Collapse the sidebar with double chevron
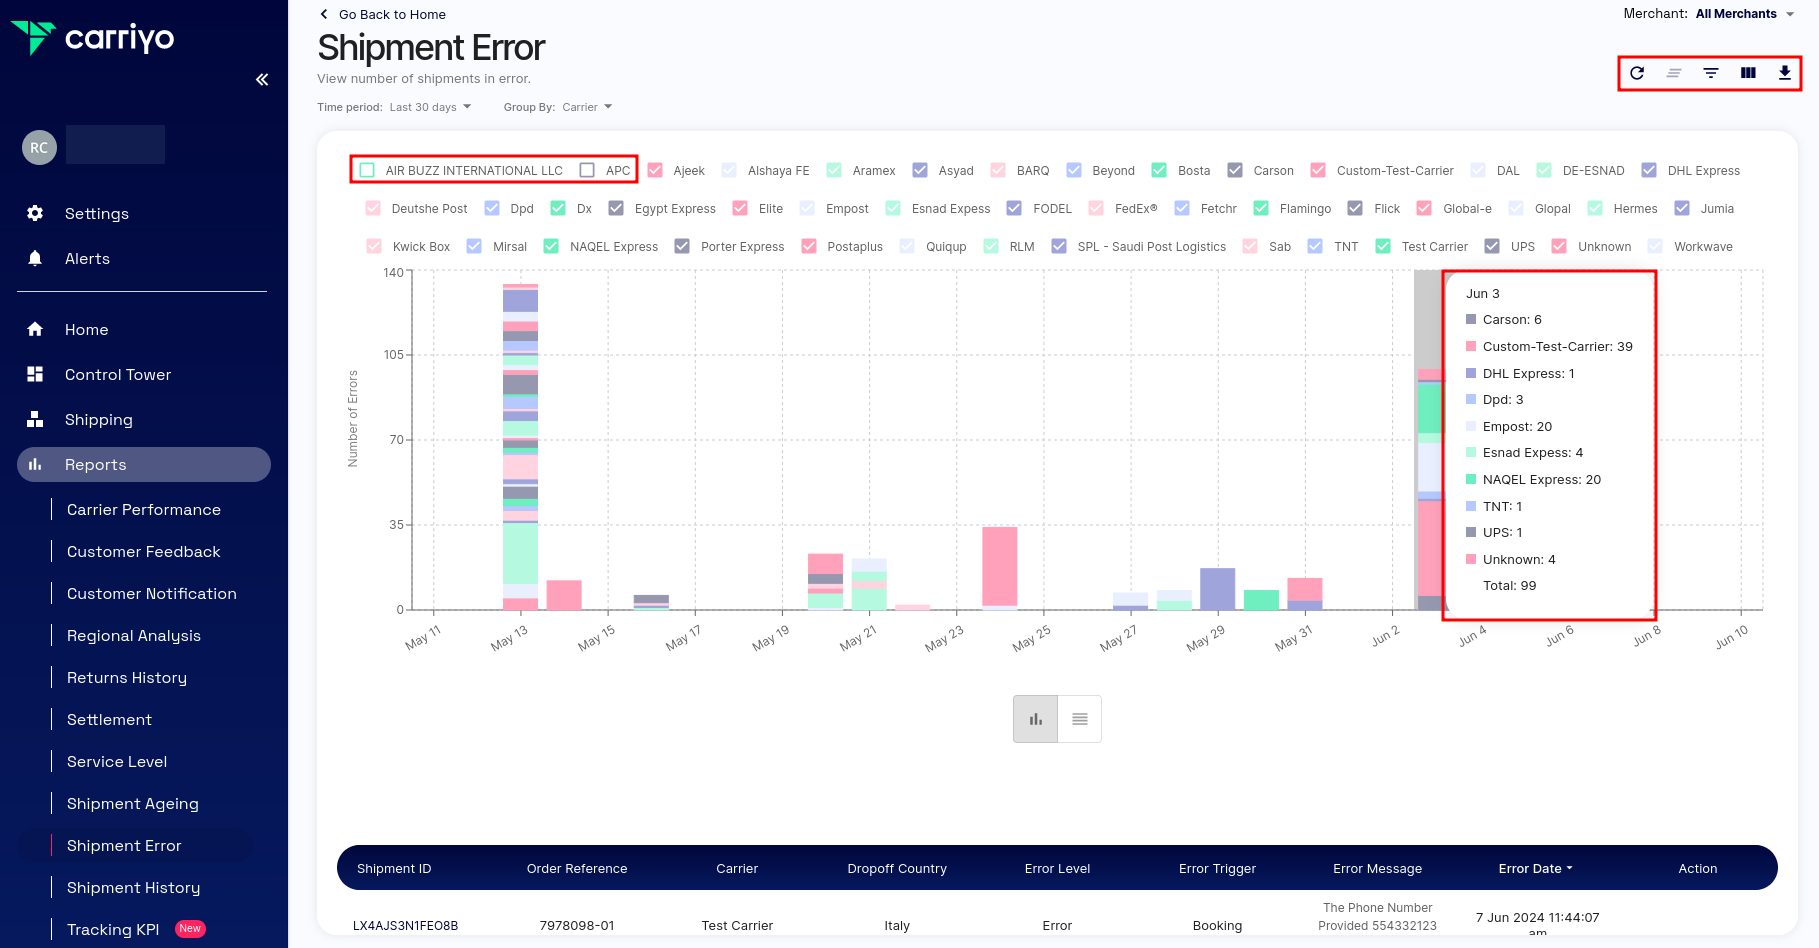Viewport: 1819px width, 948px height. [x=262, y=80]
